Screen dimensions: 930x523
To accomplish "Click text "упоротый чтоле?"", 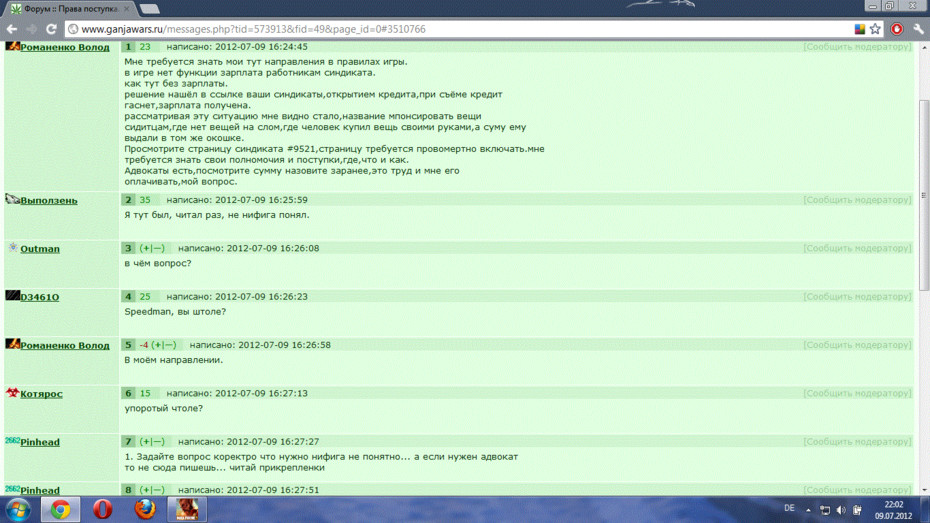I will click(x=164, y=409).
